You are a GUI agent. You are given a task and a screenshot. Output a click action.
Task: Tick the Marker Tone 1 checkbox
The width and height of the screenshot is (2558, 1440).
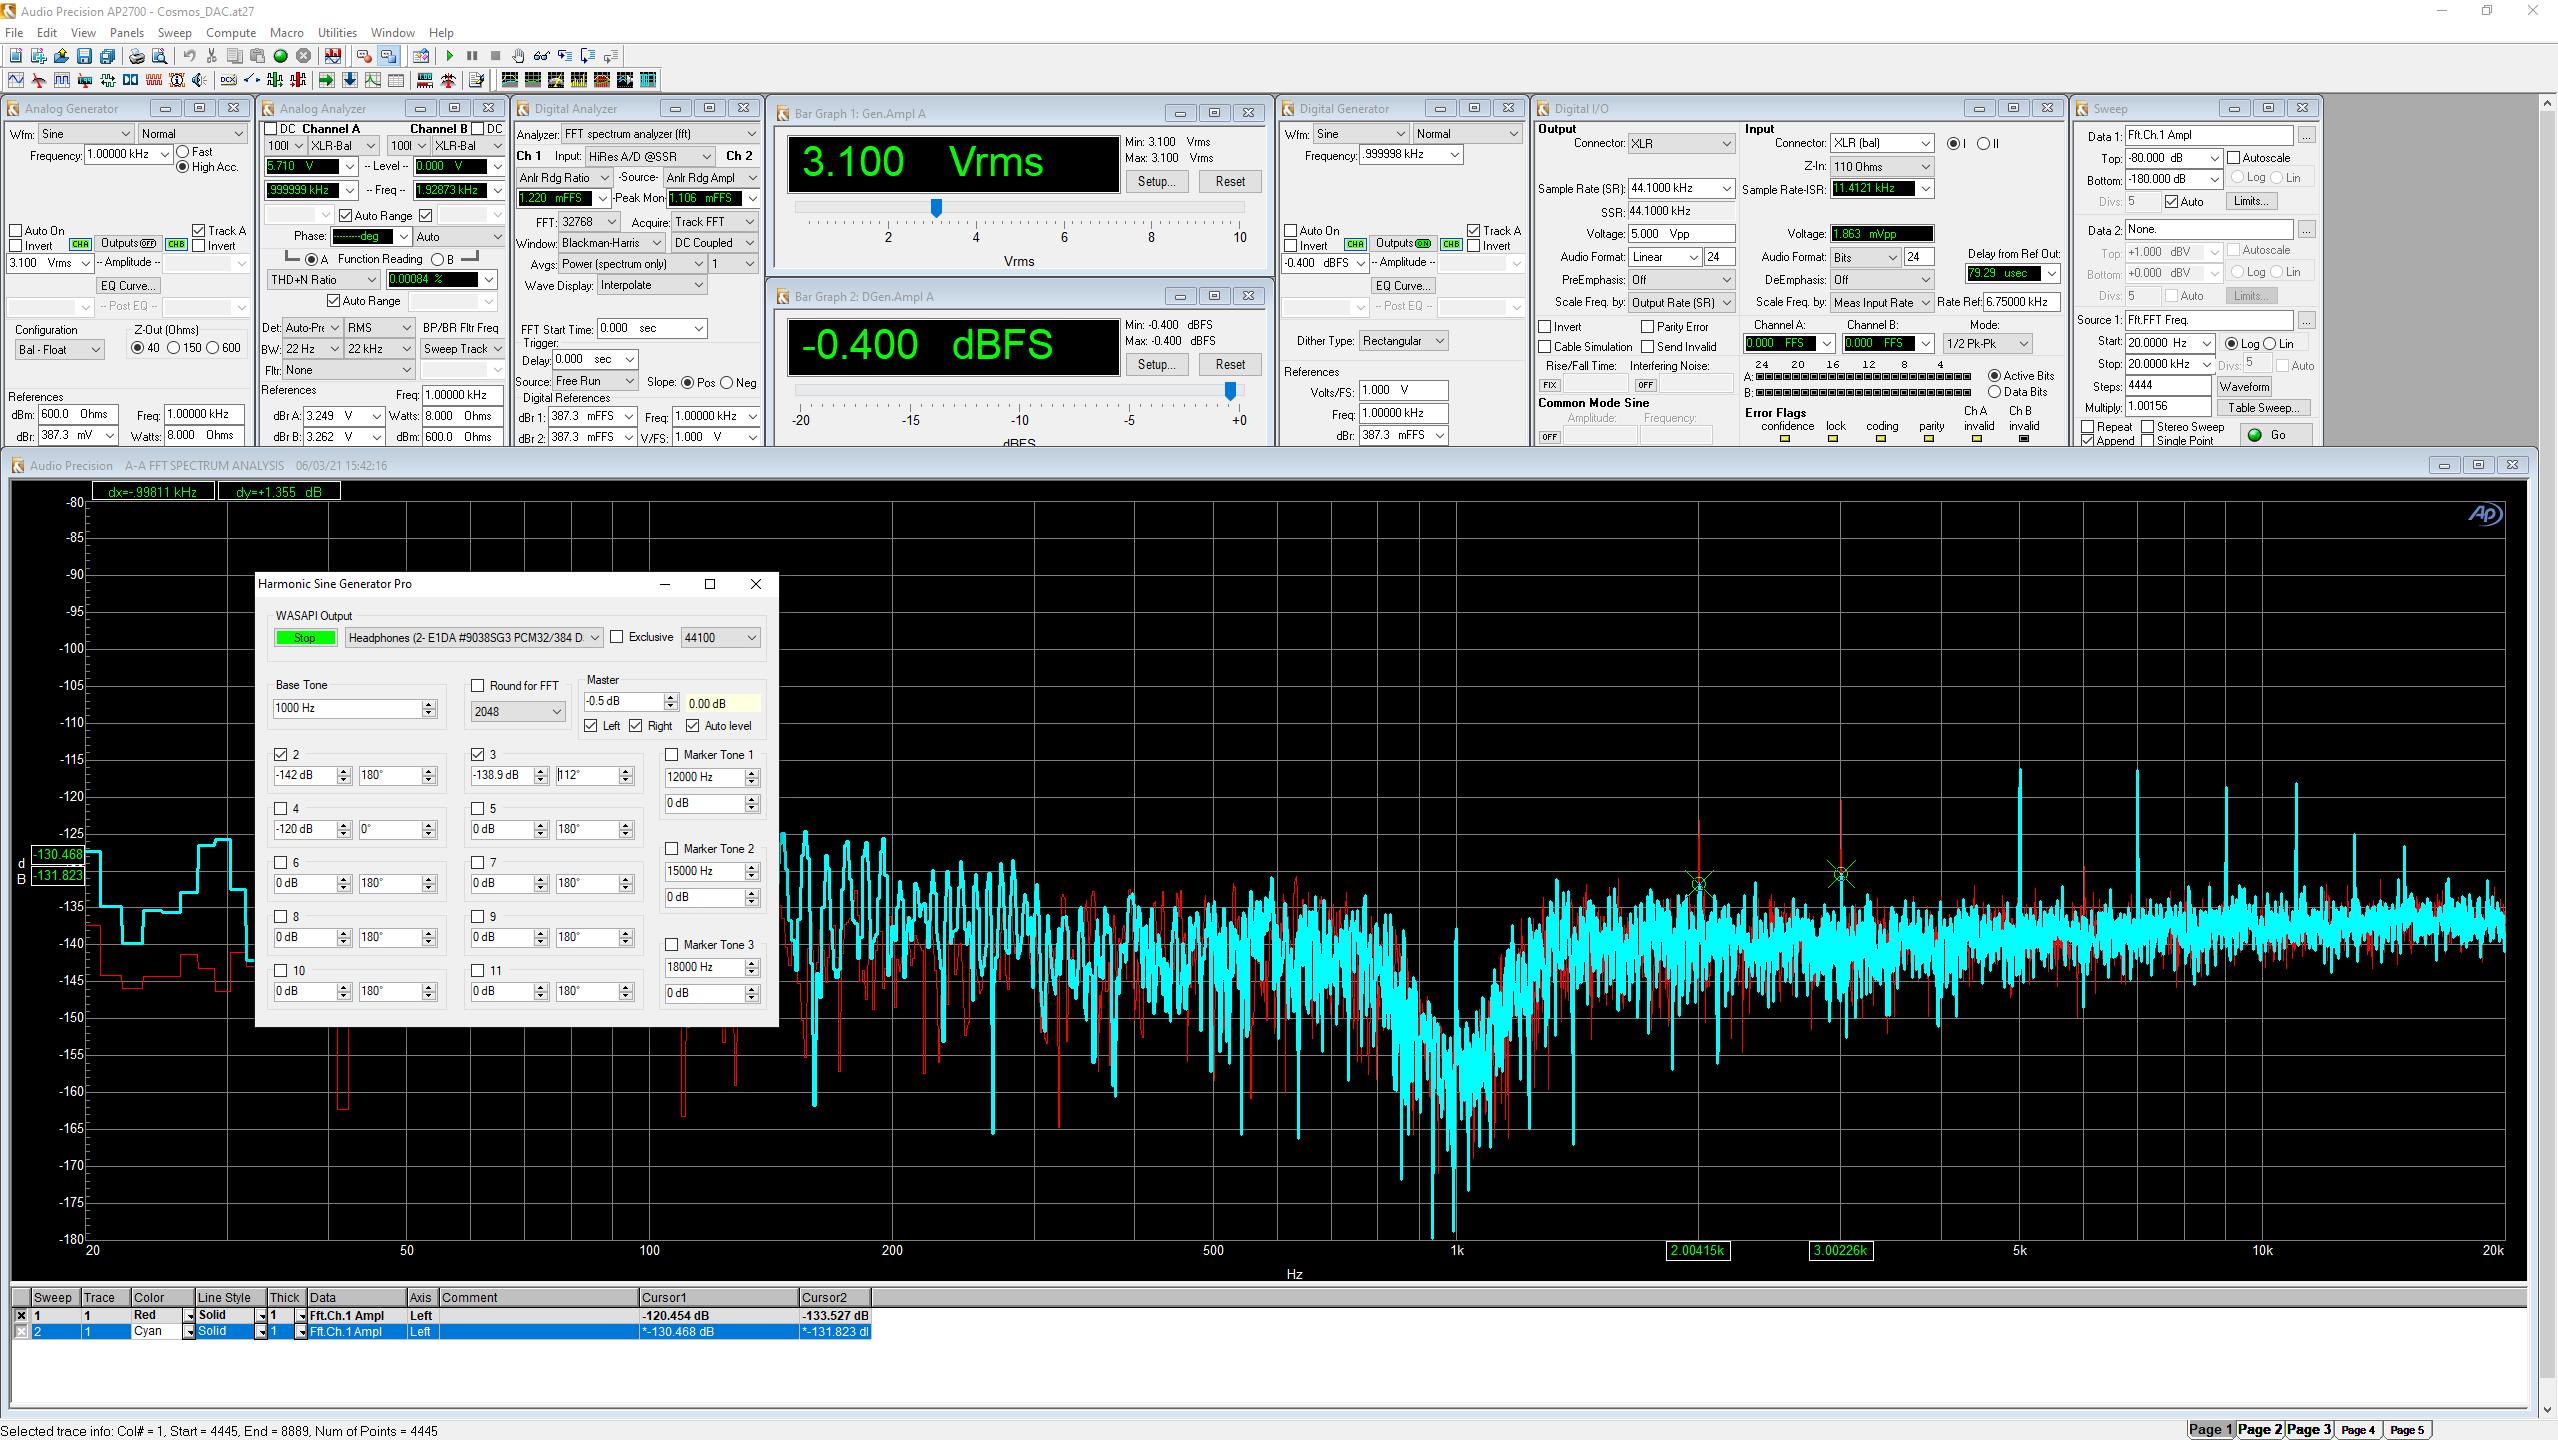(672, 755)
